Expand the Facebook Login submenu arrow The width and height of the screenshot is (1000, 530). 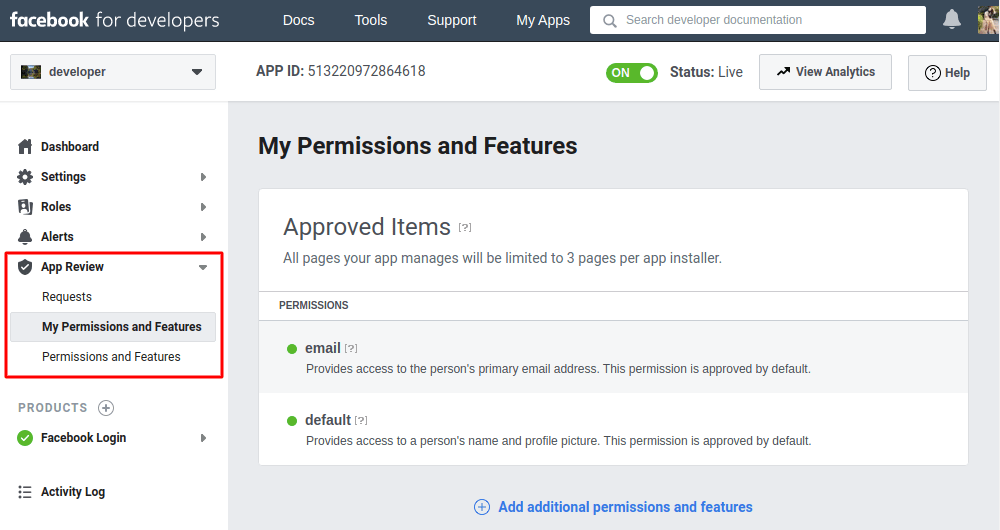click(203, 438)
